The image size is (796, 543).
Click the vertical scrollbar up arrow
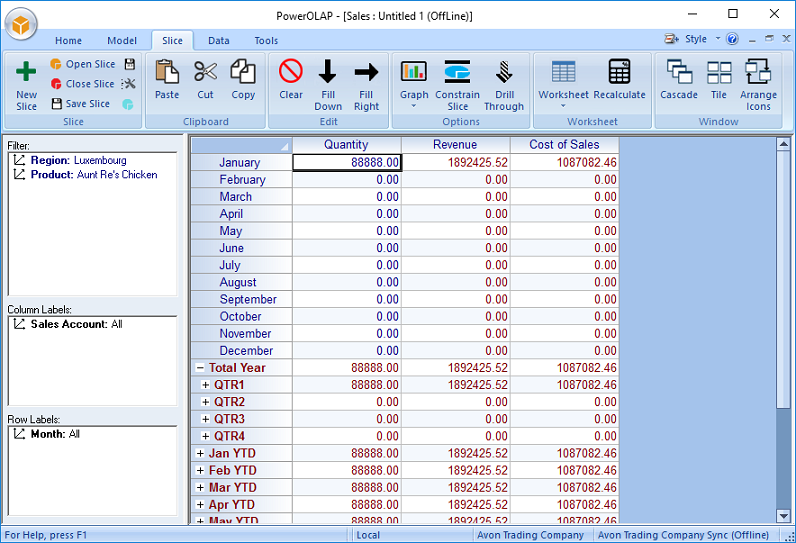[x=783, y=144]
